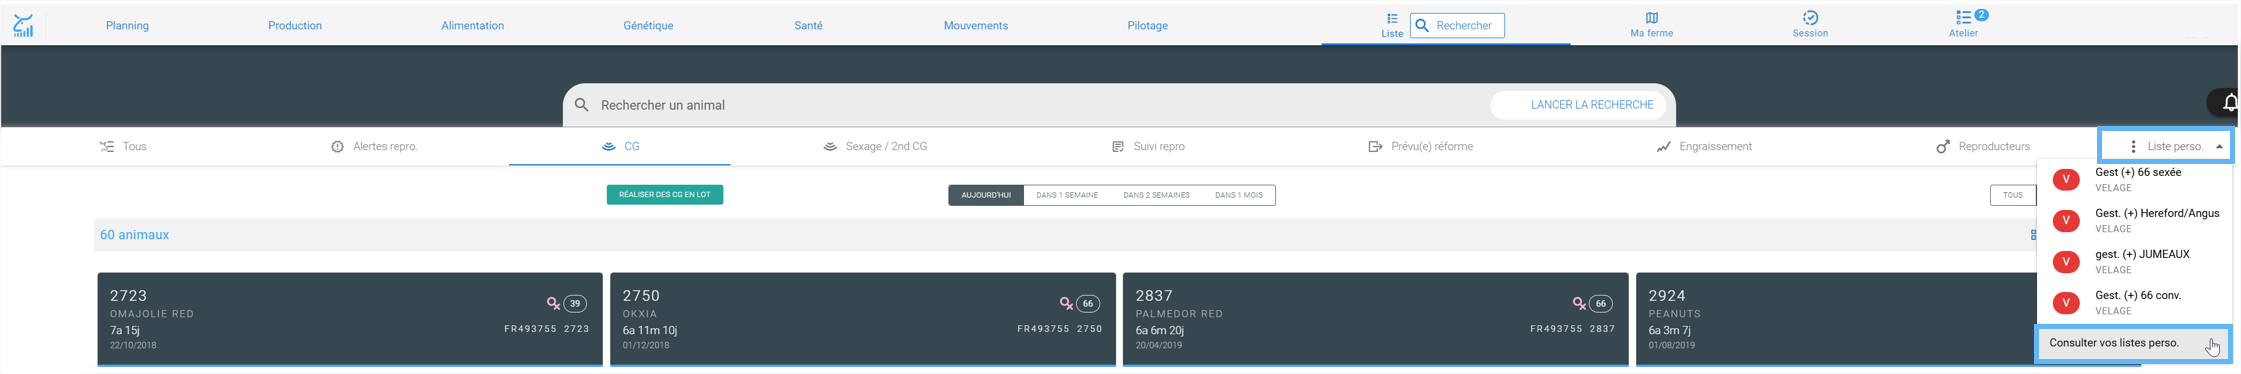Click FR493755 2750 identifier text
This screenshot has width=2241, height=374.
1060,328
